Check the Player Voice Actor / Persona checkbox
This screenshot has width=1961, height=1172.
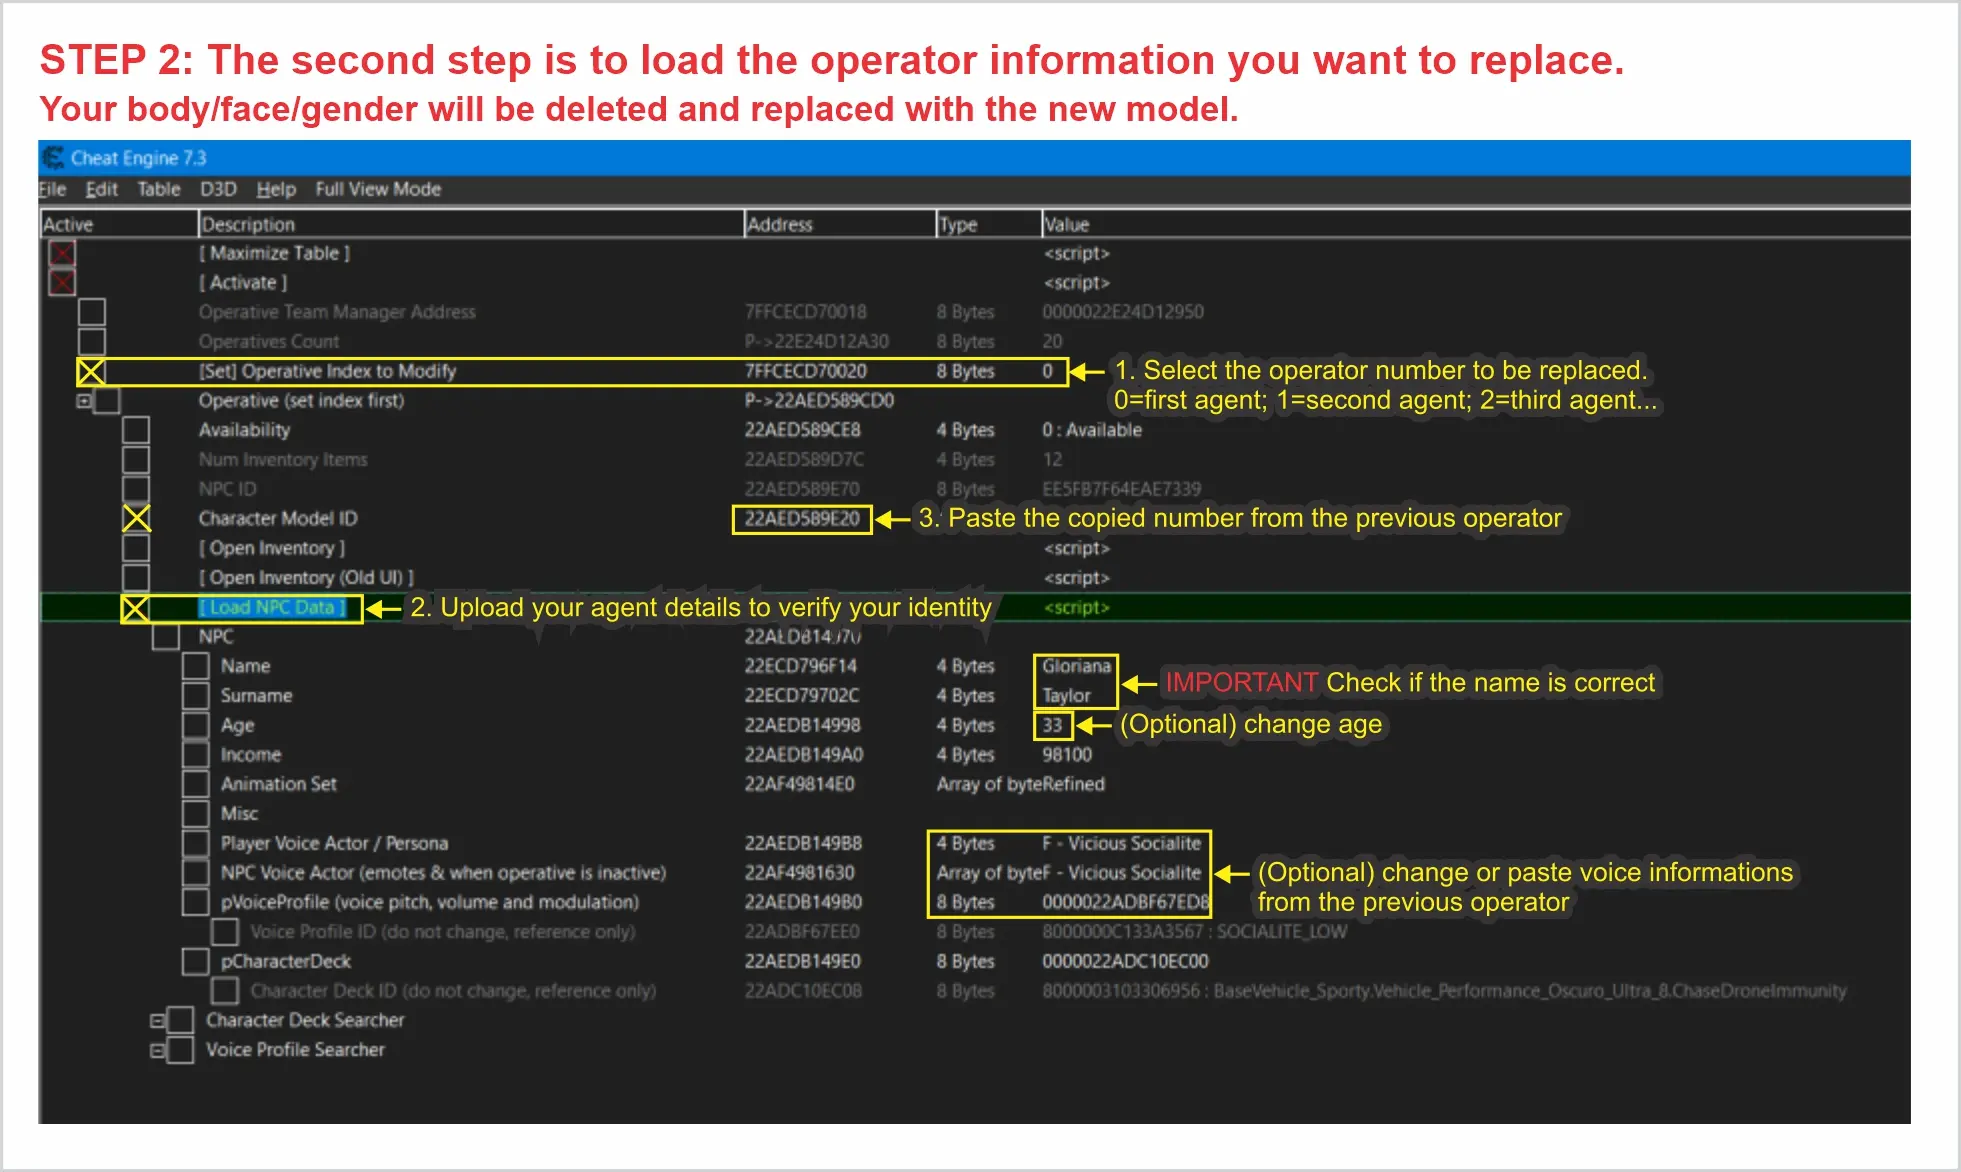coord(196,843)
